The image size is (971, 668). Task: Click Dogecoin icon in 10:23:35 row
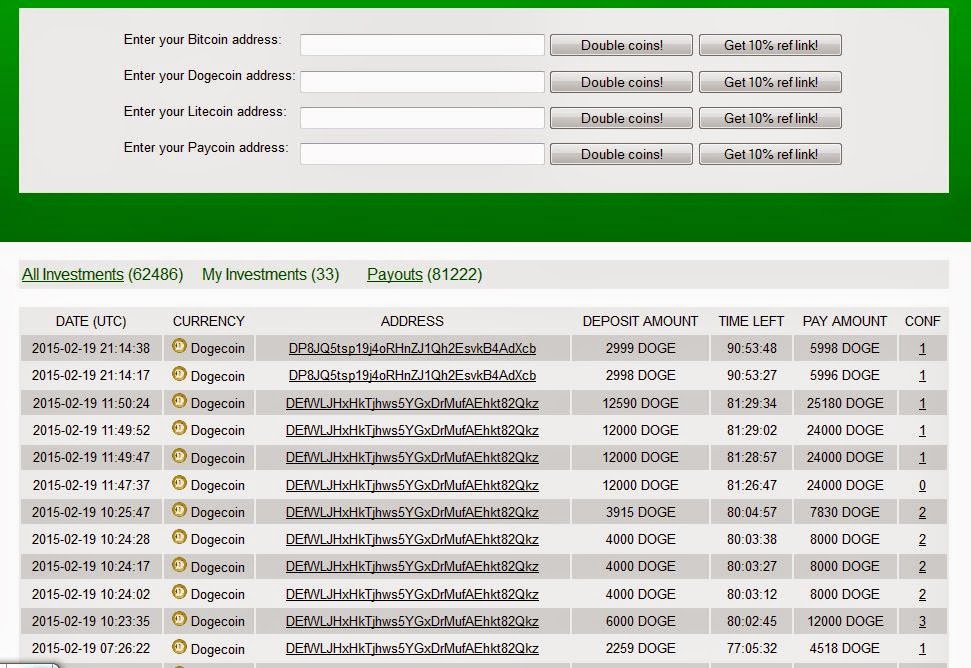point(179,619)
